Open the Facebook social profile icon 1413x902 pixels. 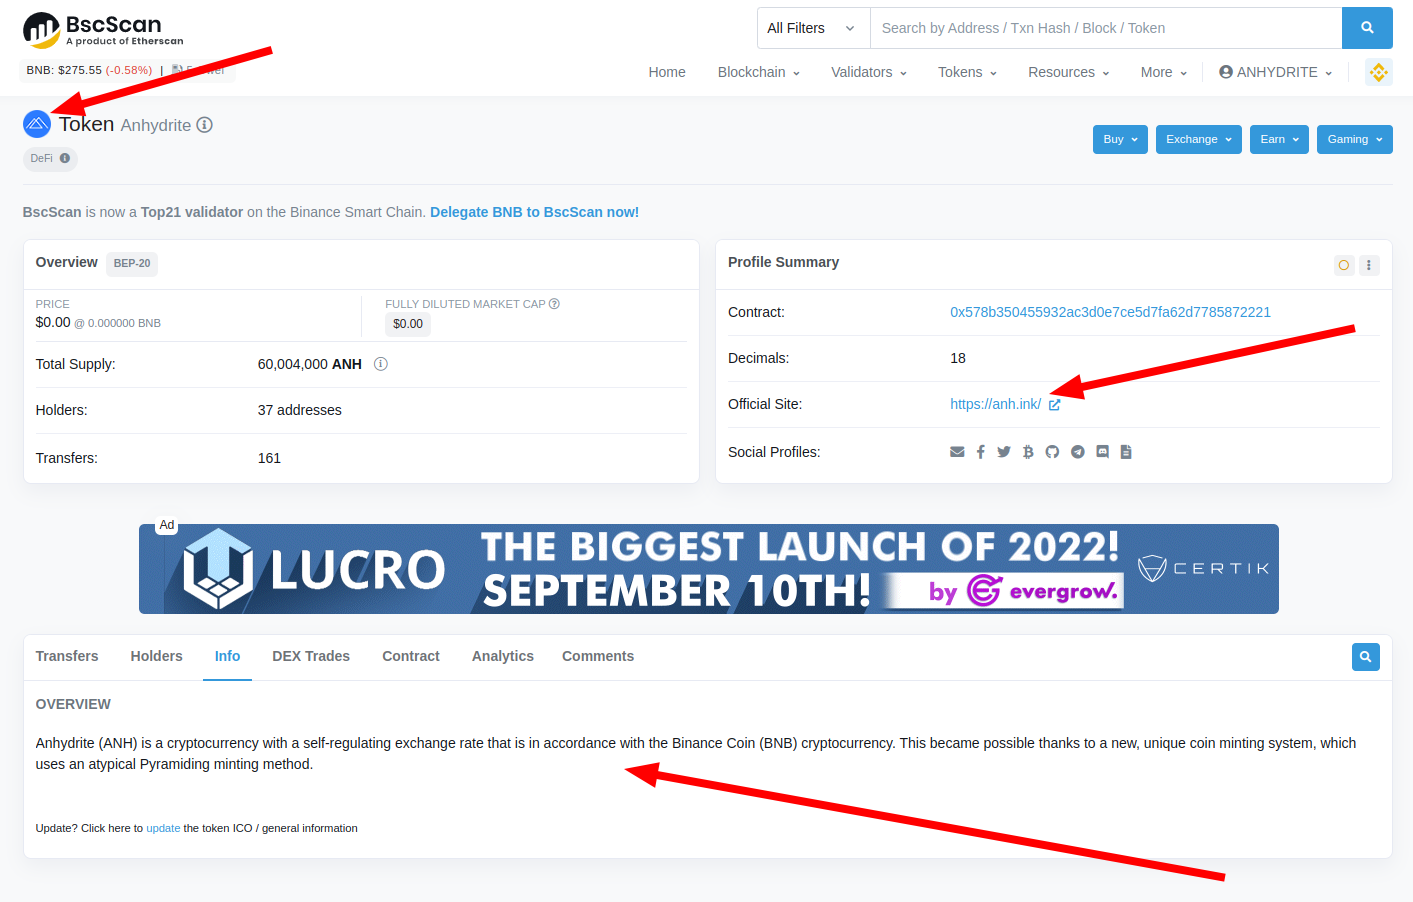(981, 452)
